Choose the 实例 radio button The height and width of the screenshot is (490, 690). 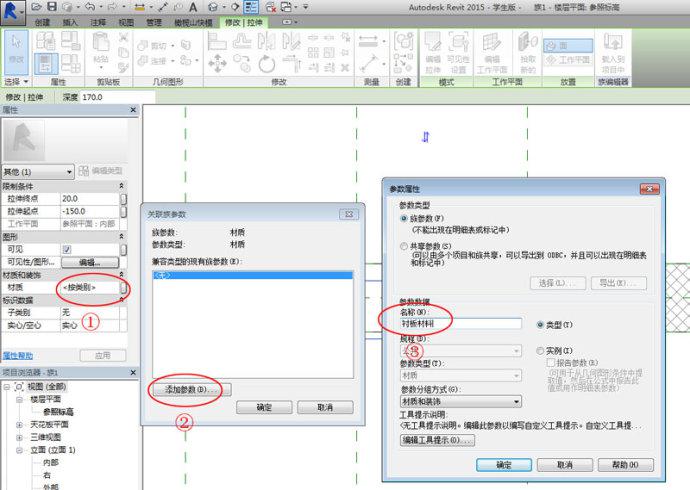point(540,352)
